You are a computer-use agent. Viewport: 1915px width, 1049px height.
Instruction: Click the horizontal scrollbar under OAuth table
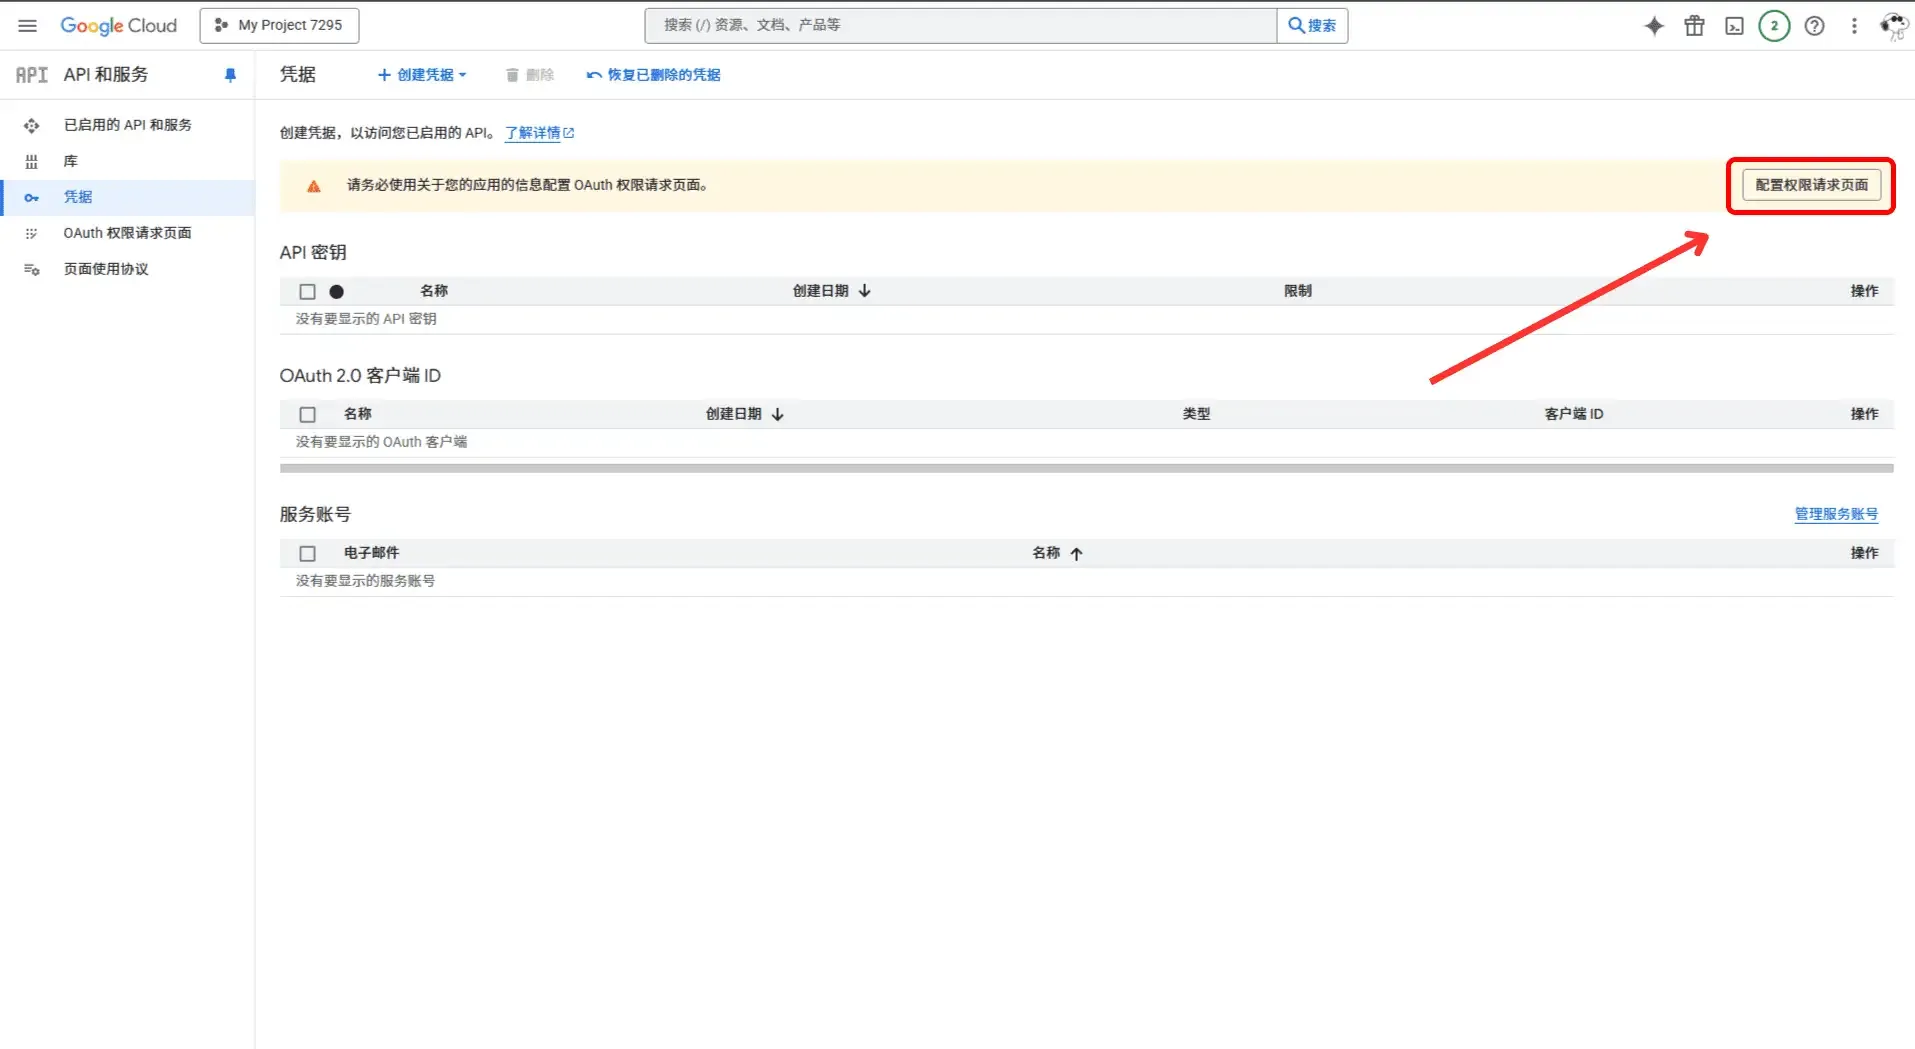(x=1087, y=468)
